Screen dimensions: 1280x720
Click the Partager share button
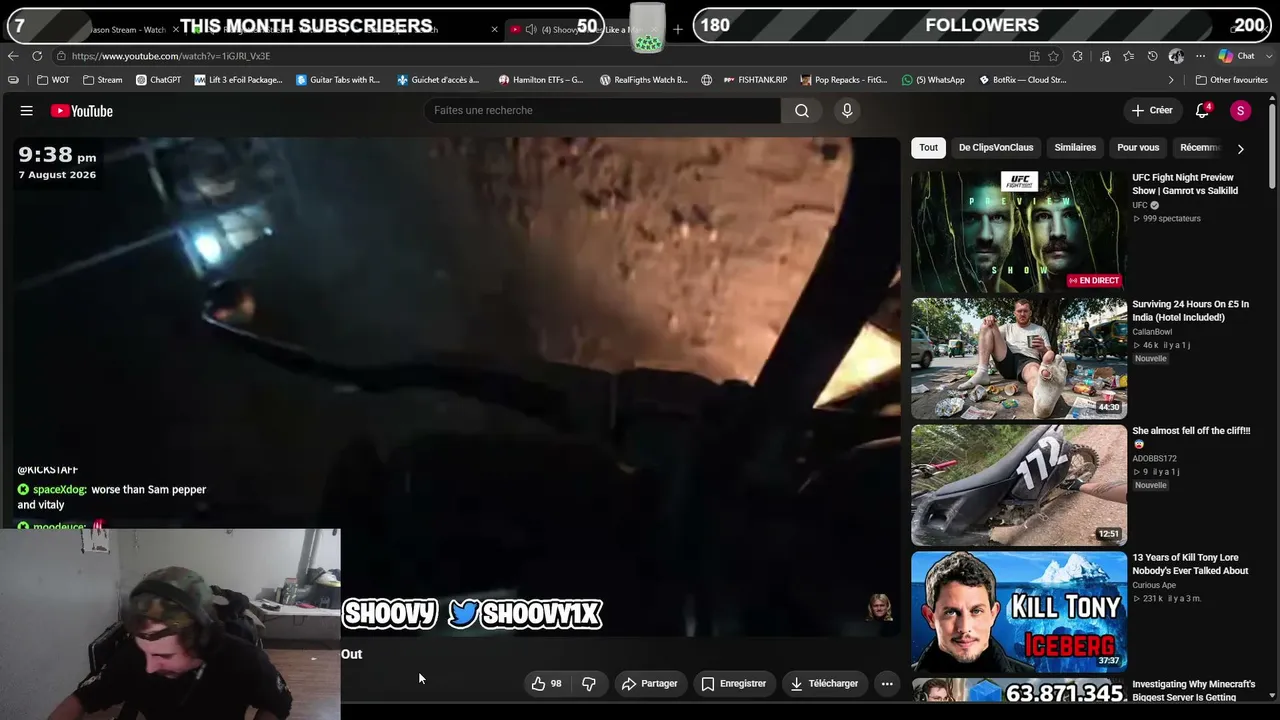[x=649, y=684]
